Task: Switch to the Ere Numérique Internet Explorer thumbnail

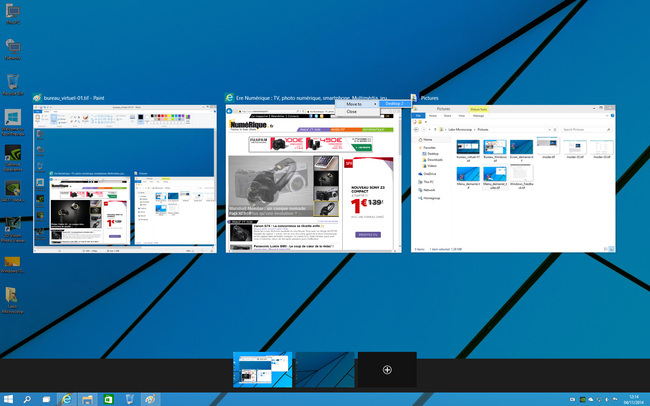Action: coord(313,179)
